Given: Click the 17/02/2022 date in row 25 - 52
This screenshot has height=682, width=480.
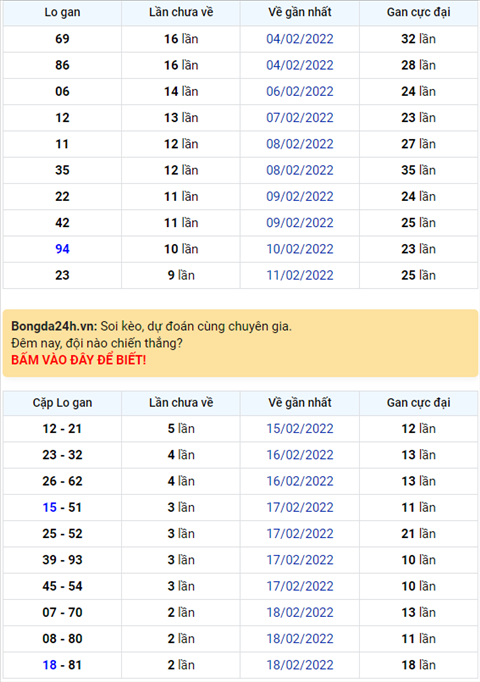Looking at the screenshot, I should (x=300, y=534).
